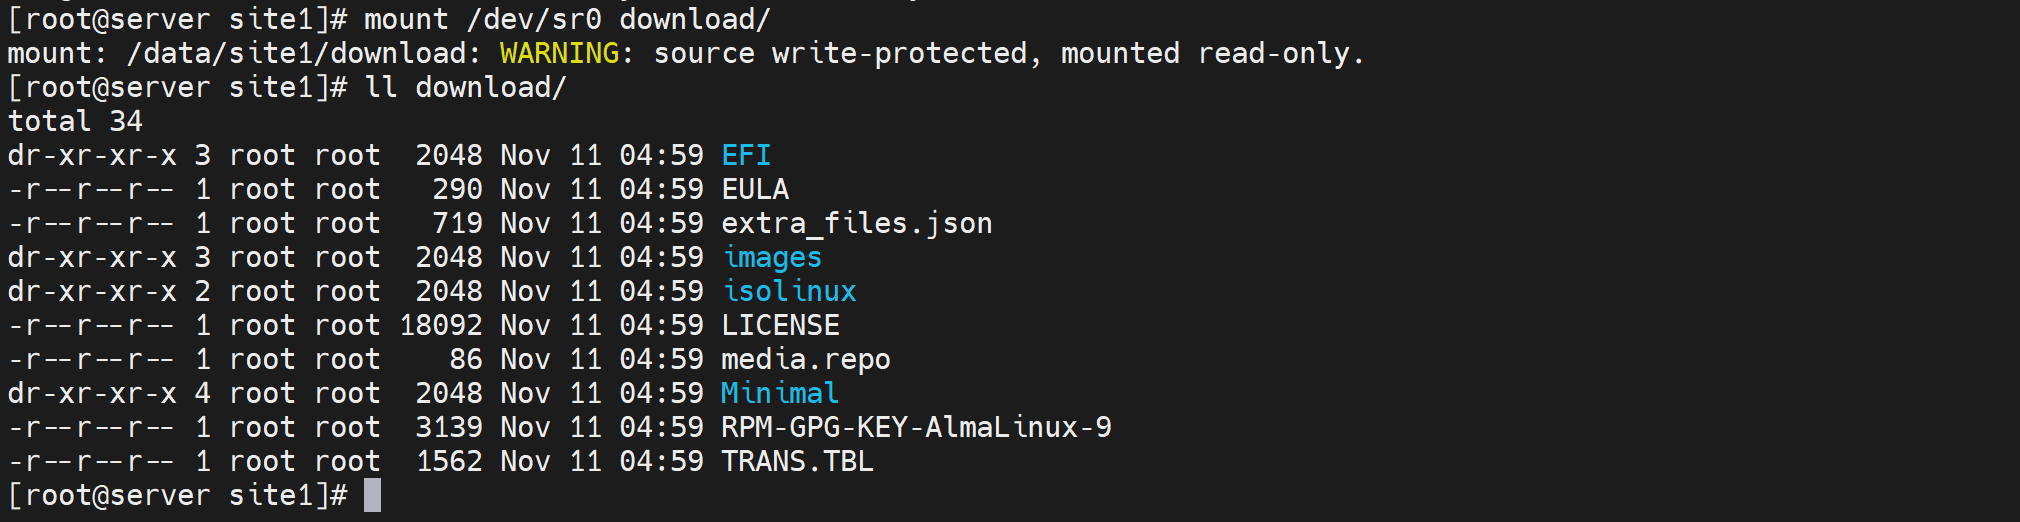Click the 'mounted read-only.' message text
The height and width of the screenshot is (522, 2020).
(1212, 54)
